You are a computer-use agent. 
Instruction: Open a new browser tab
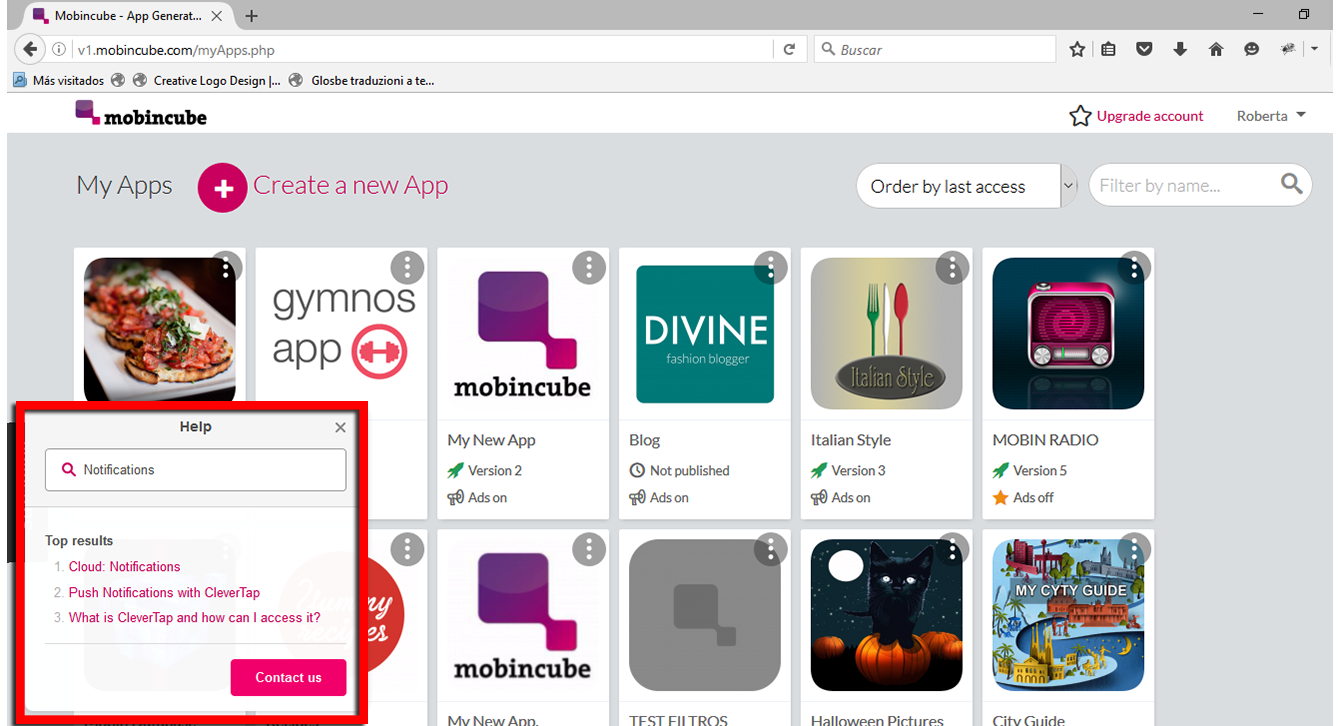[251, 16]
